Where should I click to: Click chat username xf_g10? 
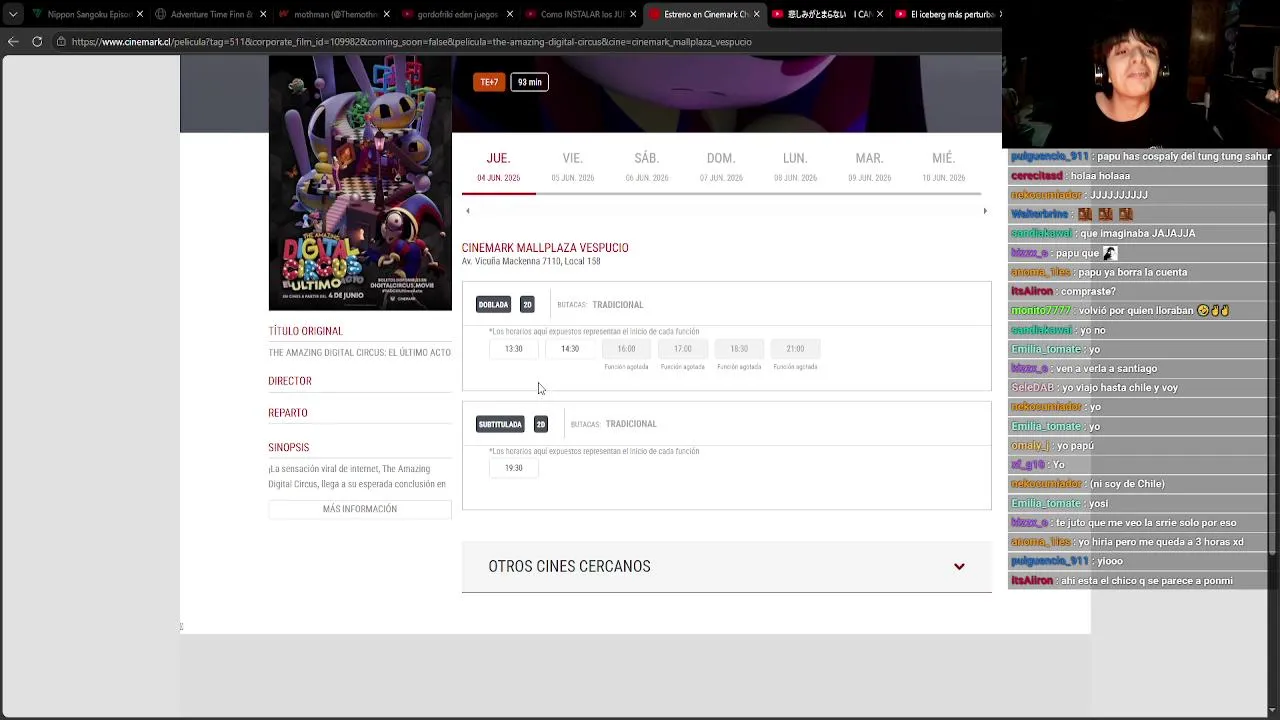pyautogui.click(x=1028, y=465)
